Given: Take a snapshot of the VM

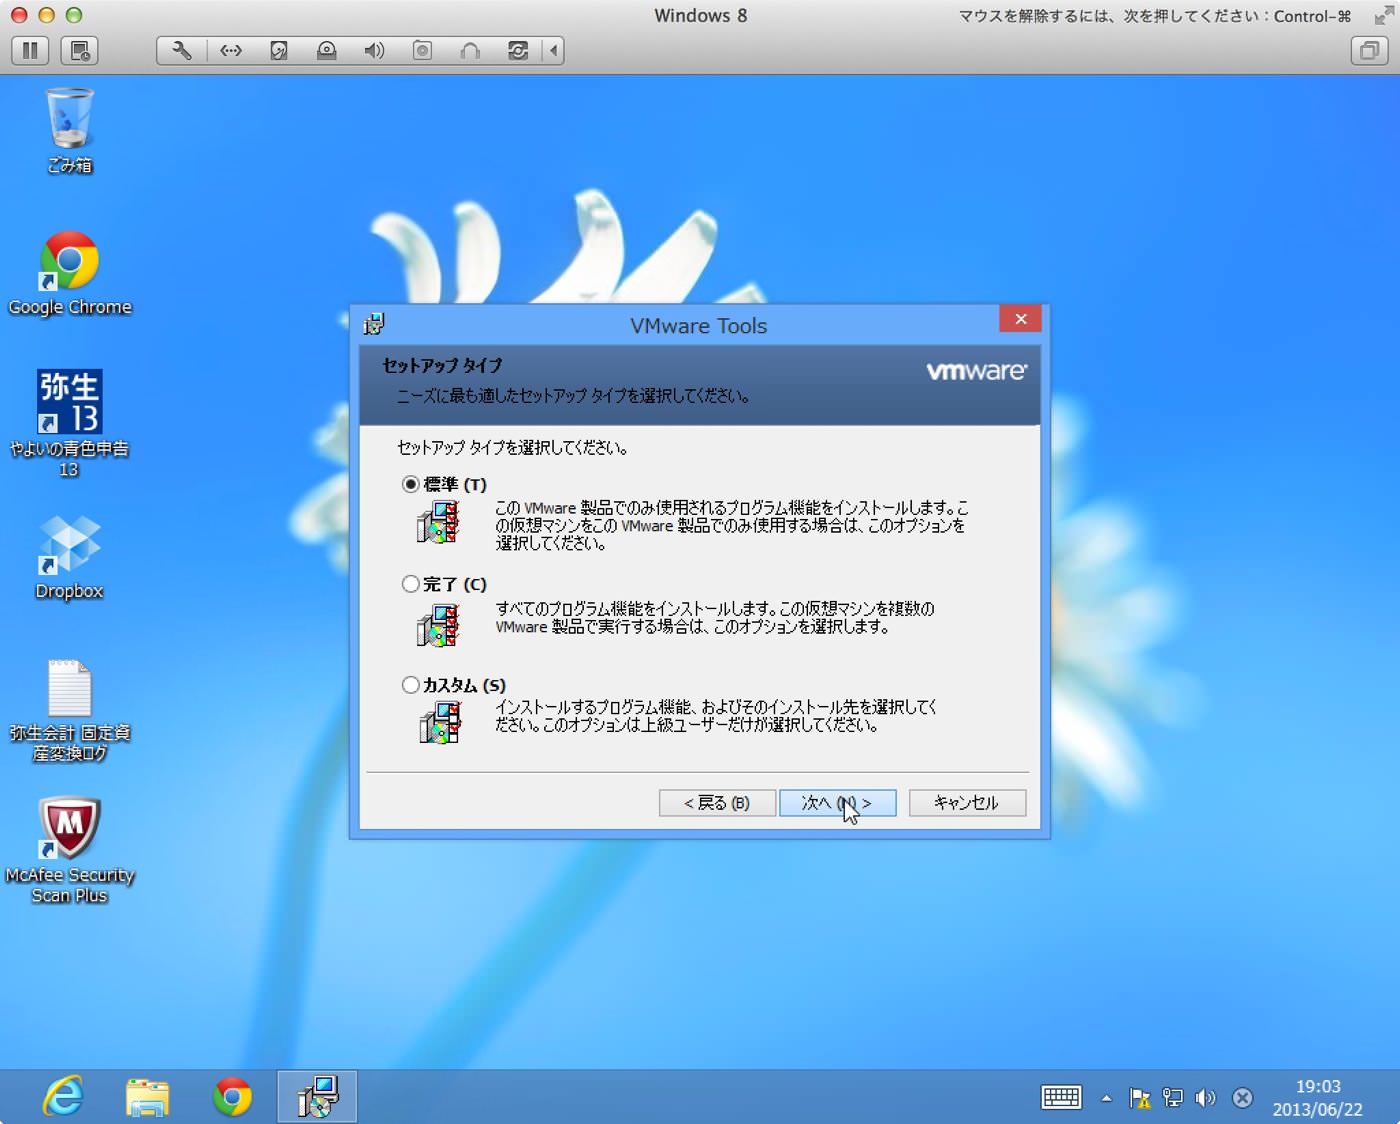Looking at the screenshot, I should tap(79, 50).
